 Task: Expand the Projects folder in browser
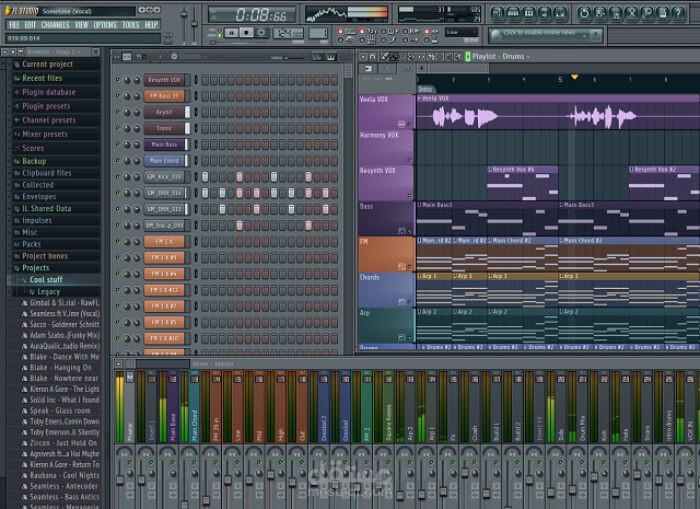pos(36,268)
